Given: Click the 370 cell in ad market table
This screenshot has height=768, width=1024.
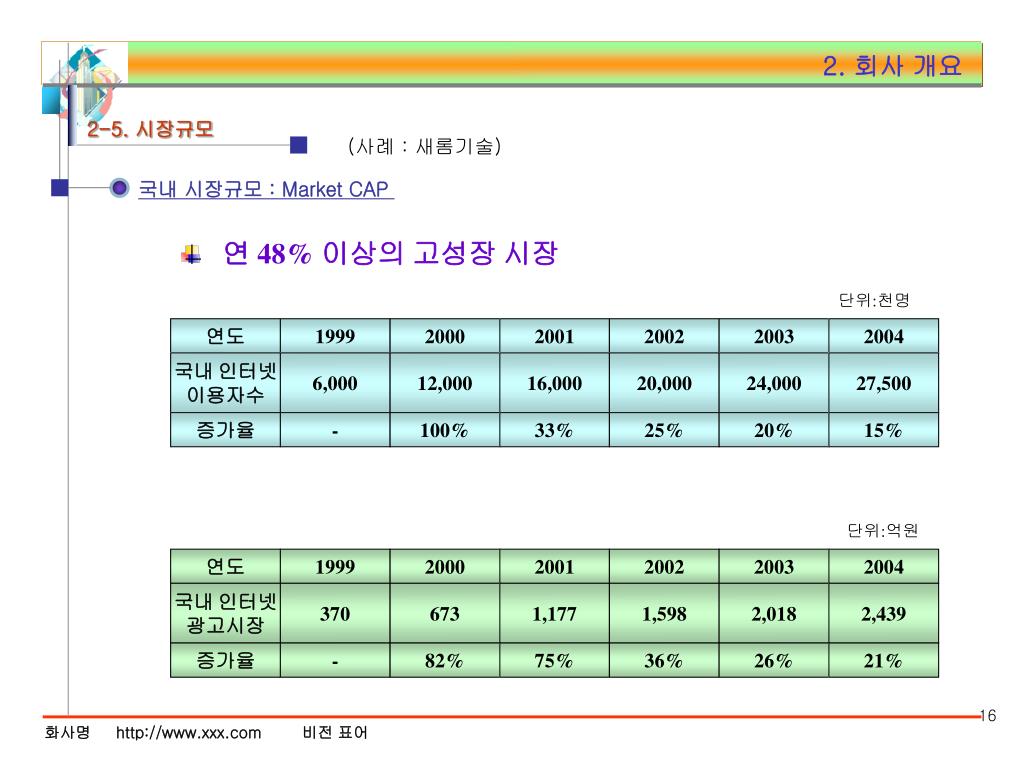Looking at the screenshot, I should (x=335, y=613).
